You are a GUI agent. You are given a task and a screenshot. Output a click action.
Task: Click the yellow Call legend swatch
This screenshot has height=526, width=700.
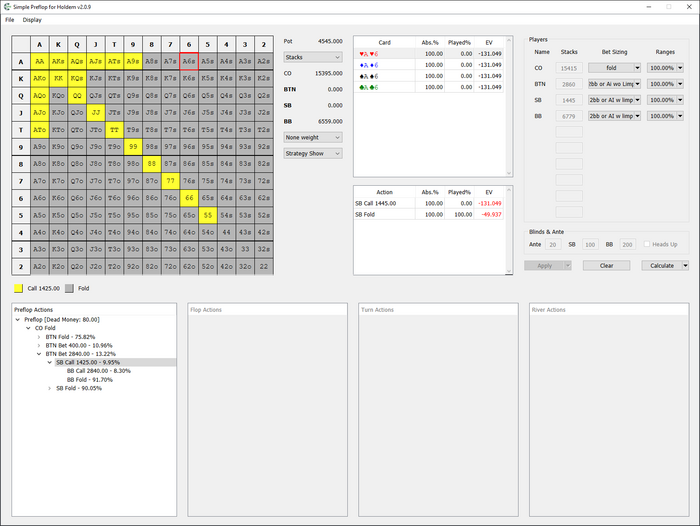(x=18, y=288)
